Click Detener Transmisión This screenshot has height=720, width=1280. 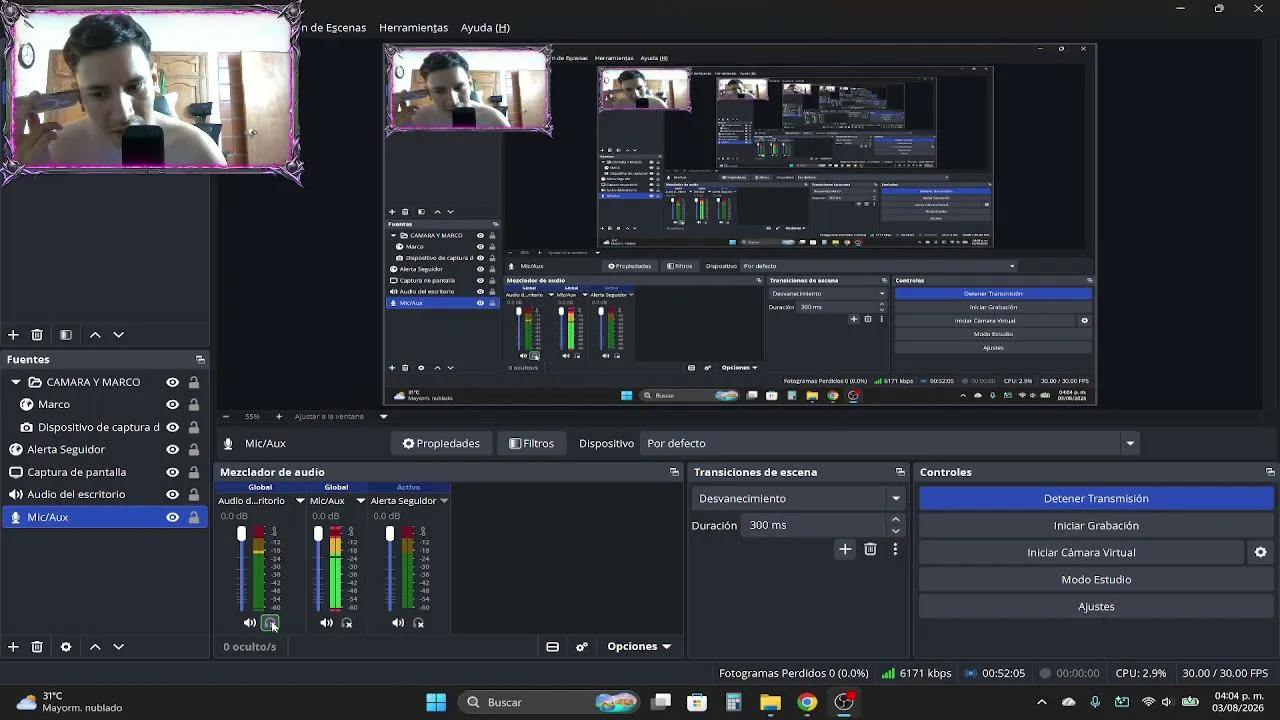click(1096, 498)
